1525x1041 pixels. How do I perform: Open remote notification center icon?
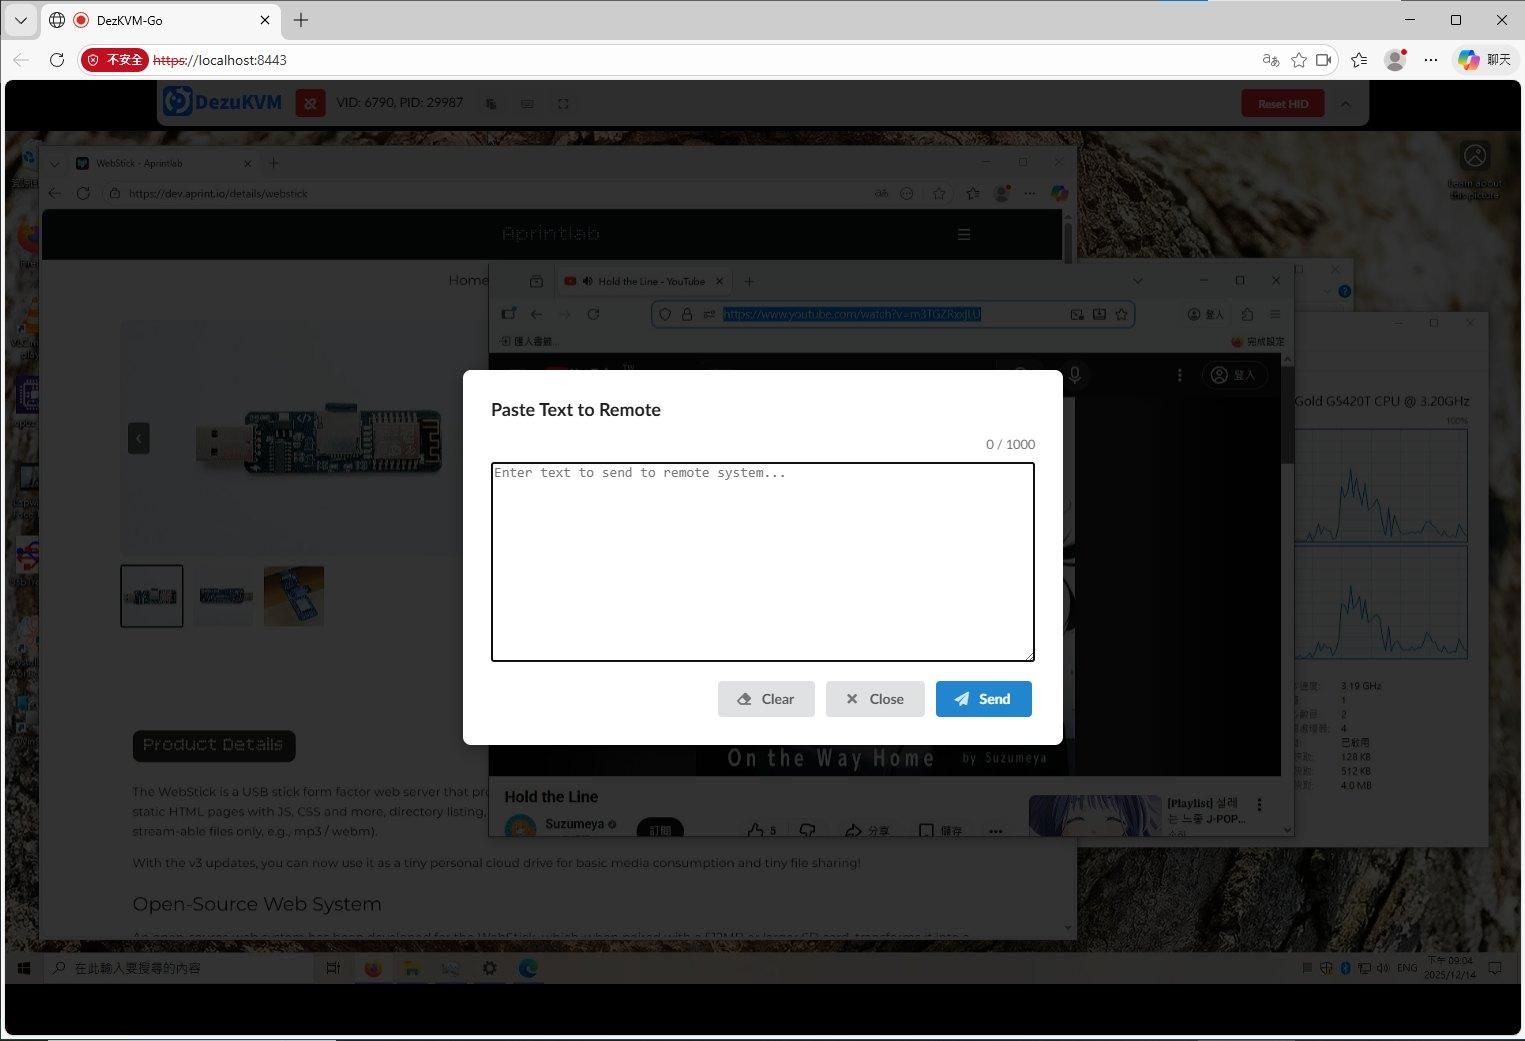[x=1495, y=968]
